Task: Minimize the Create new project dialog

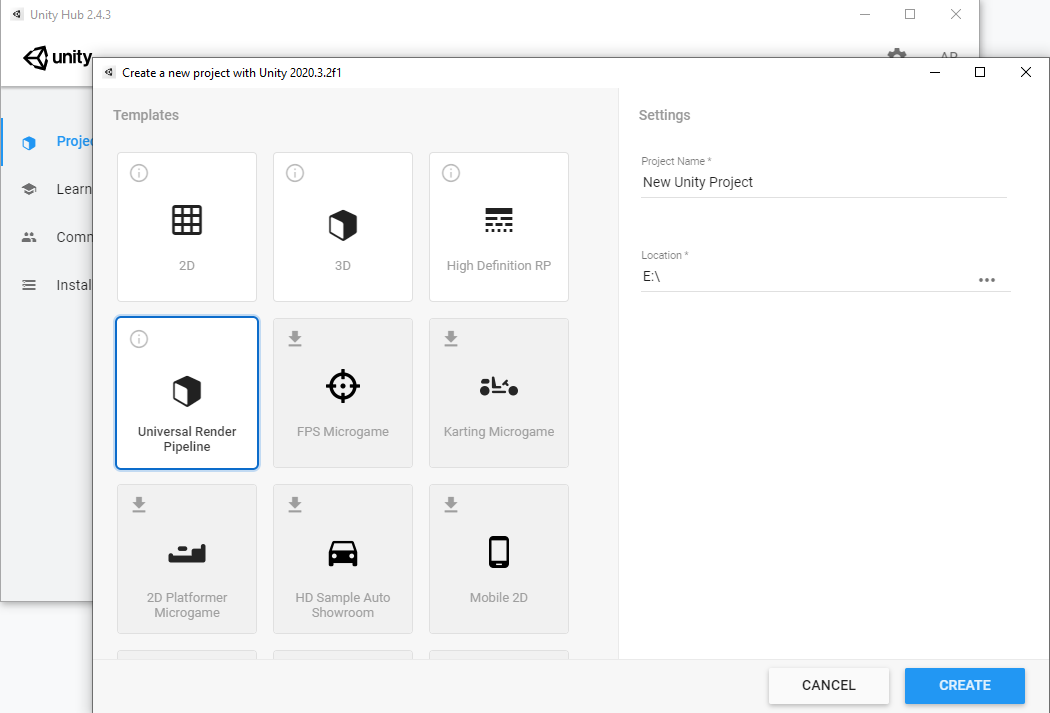Action: click(x=935, y=72)
